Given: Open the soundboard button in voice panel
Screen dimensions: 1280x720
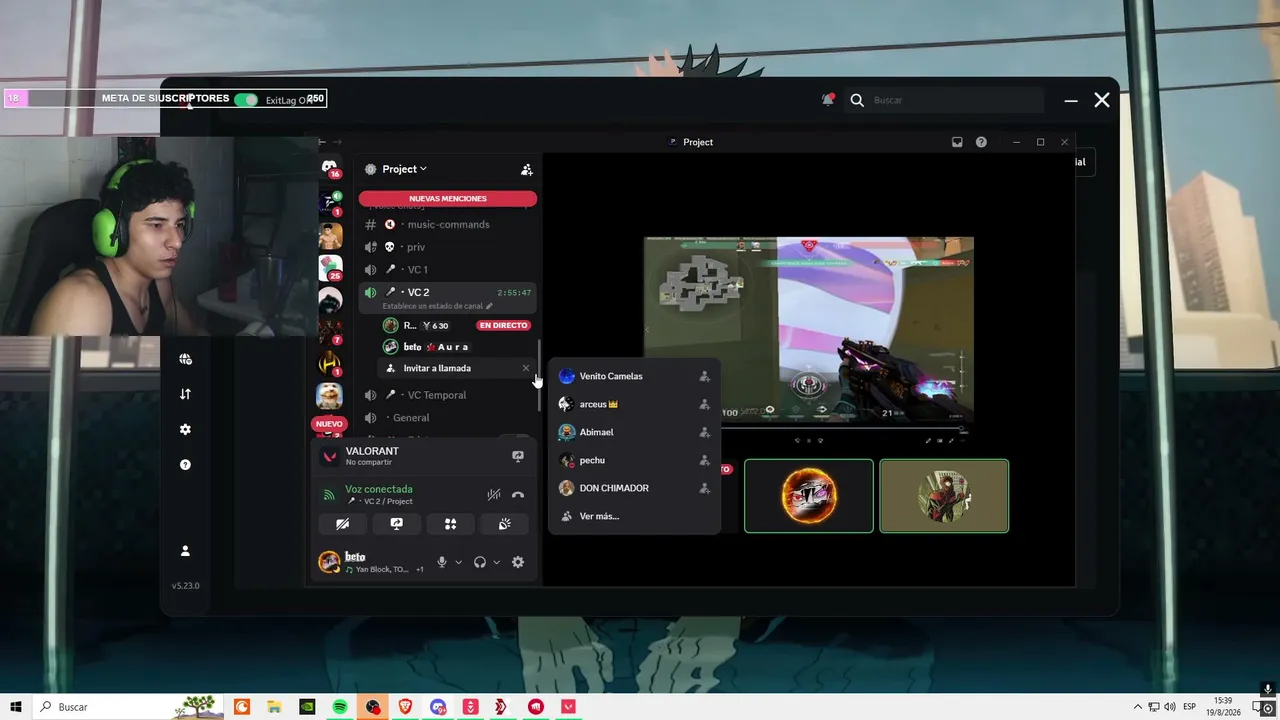Looking at the screenshot, I should (504, 524).
